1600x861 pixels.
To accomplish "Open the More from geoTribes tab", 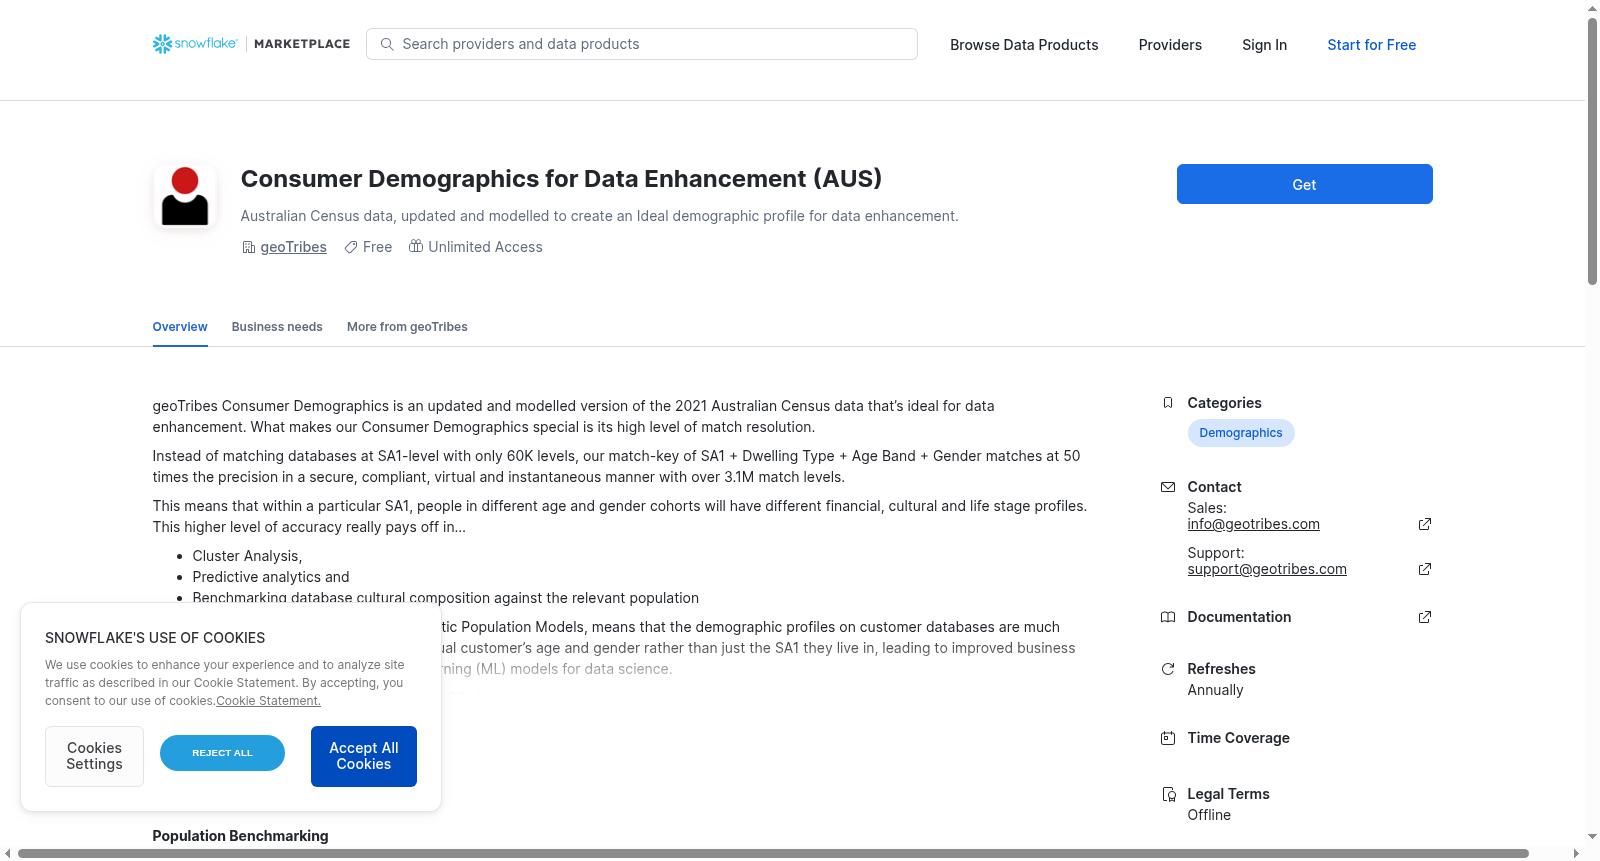I will tap(407, 327).
